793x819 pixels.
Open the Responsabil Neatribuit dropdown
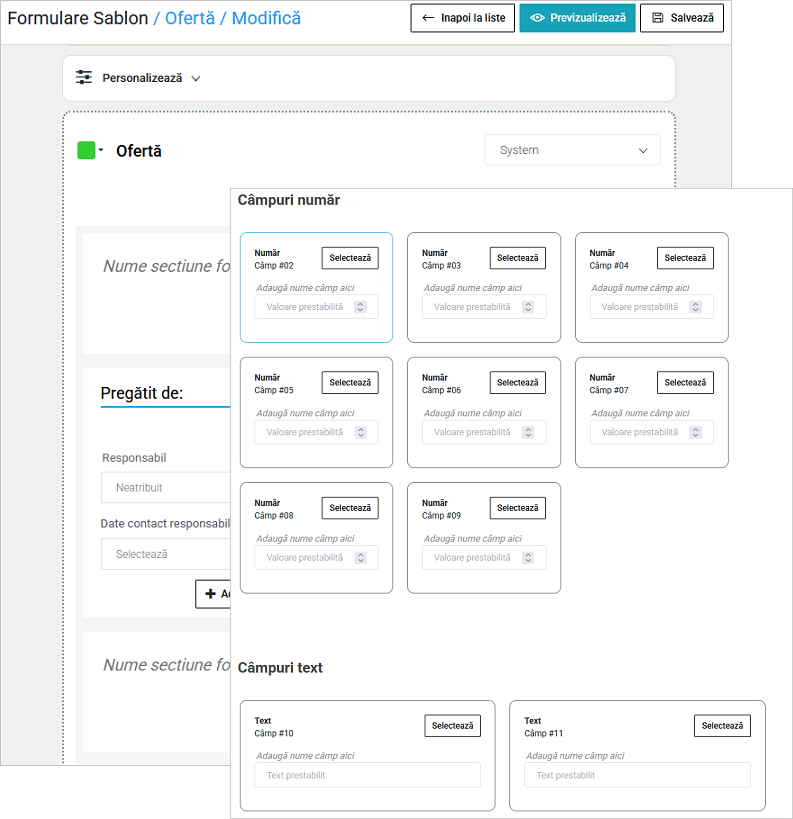tap(165, 487)
